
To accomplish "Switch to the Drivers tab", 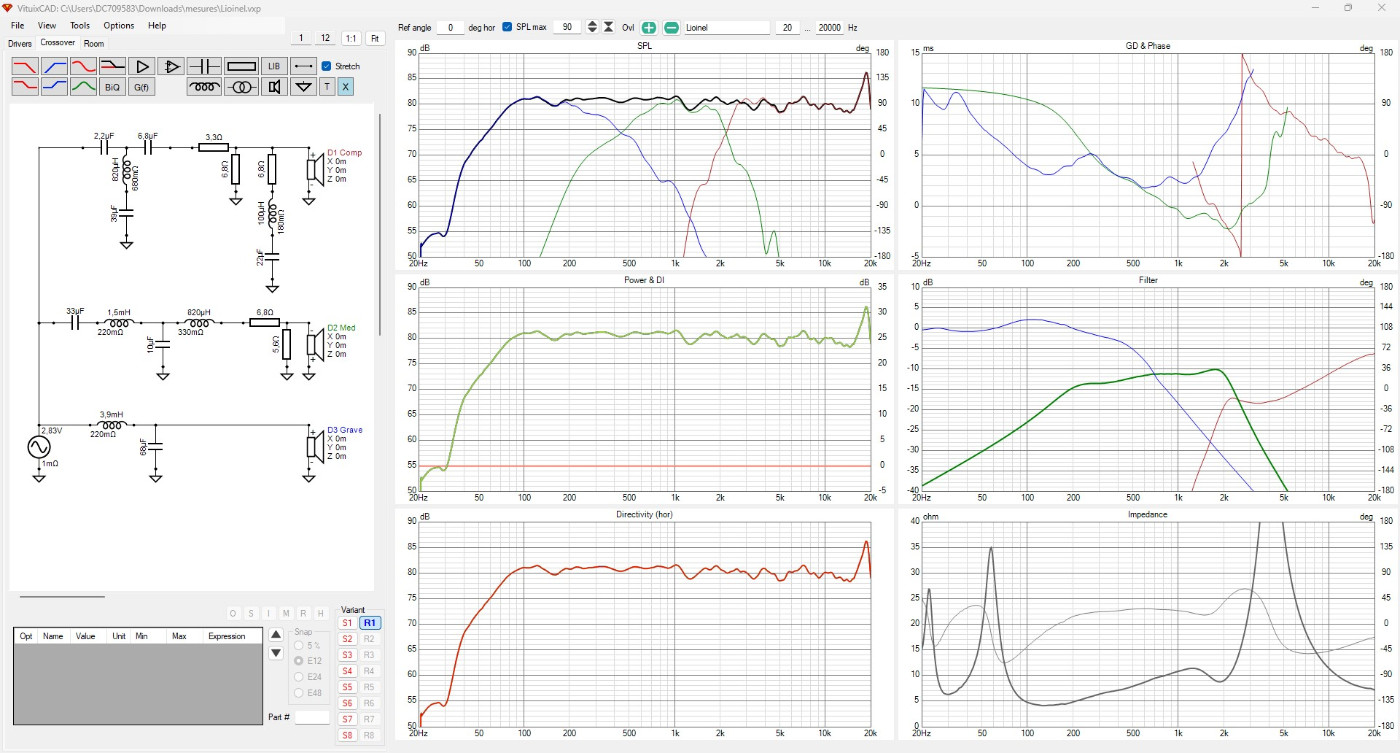I will 20,44.
